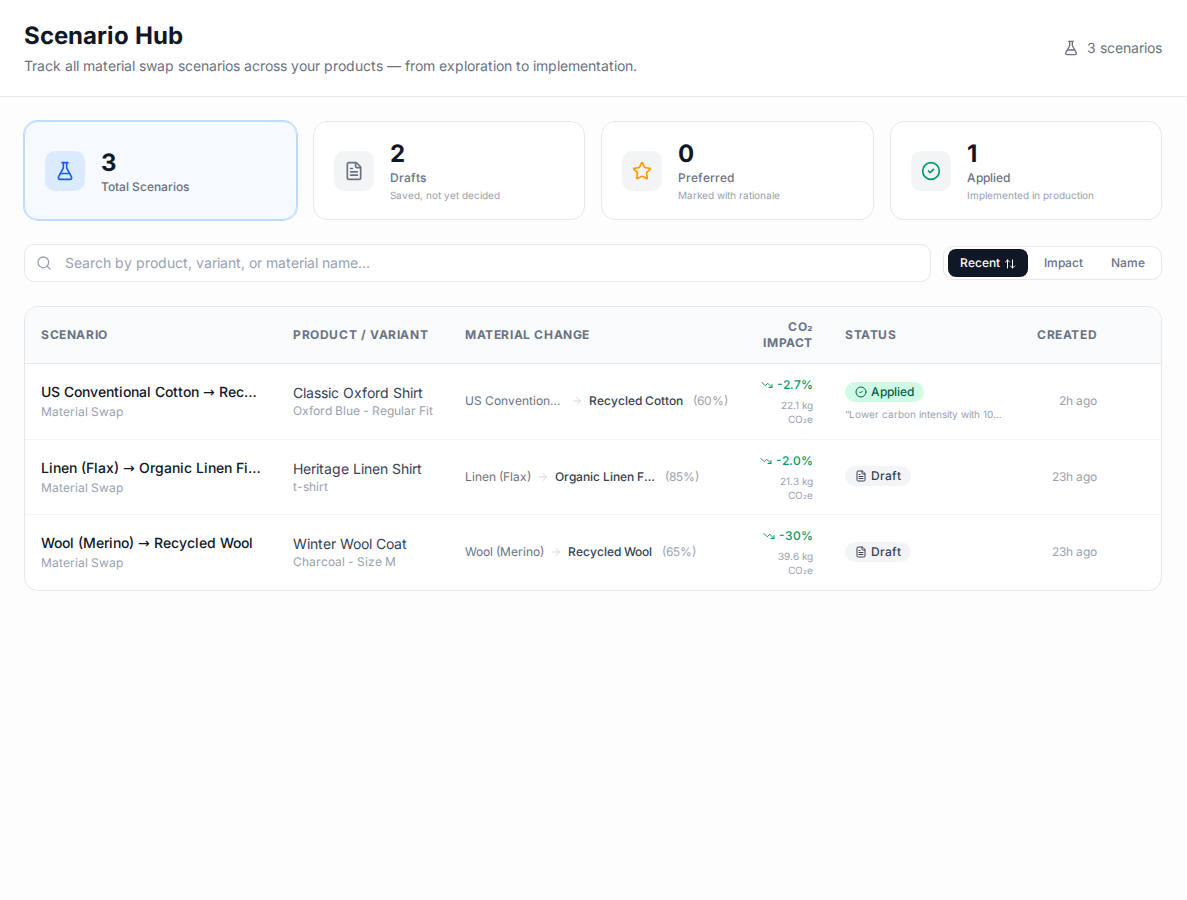This screenshot has height=900, width=1187.
Task: Sort scenarios by Name
Action: pyautogui.click(x=1127, y=263)
